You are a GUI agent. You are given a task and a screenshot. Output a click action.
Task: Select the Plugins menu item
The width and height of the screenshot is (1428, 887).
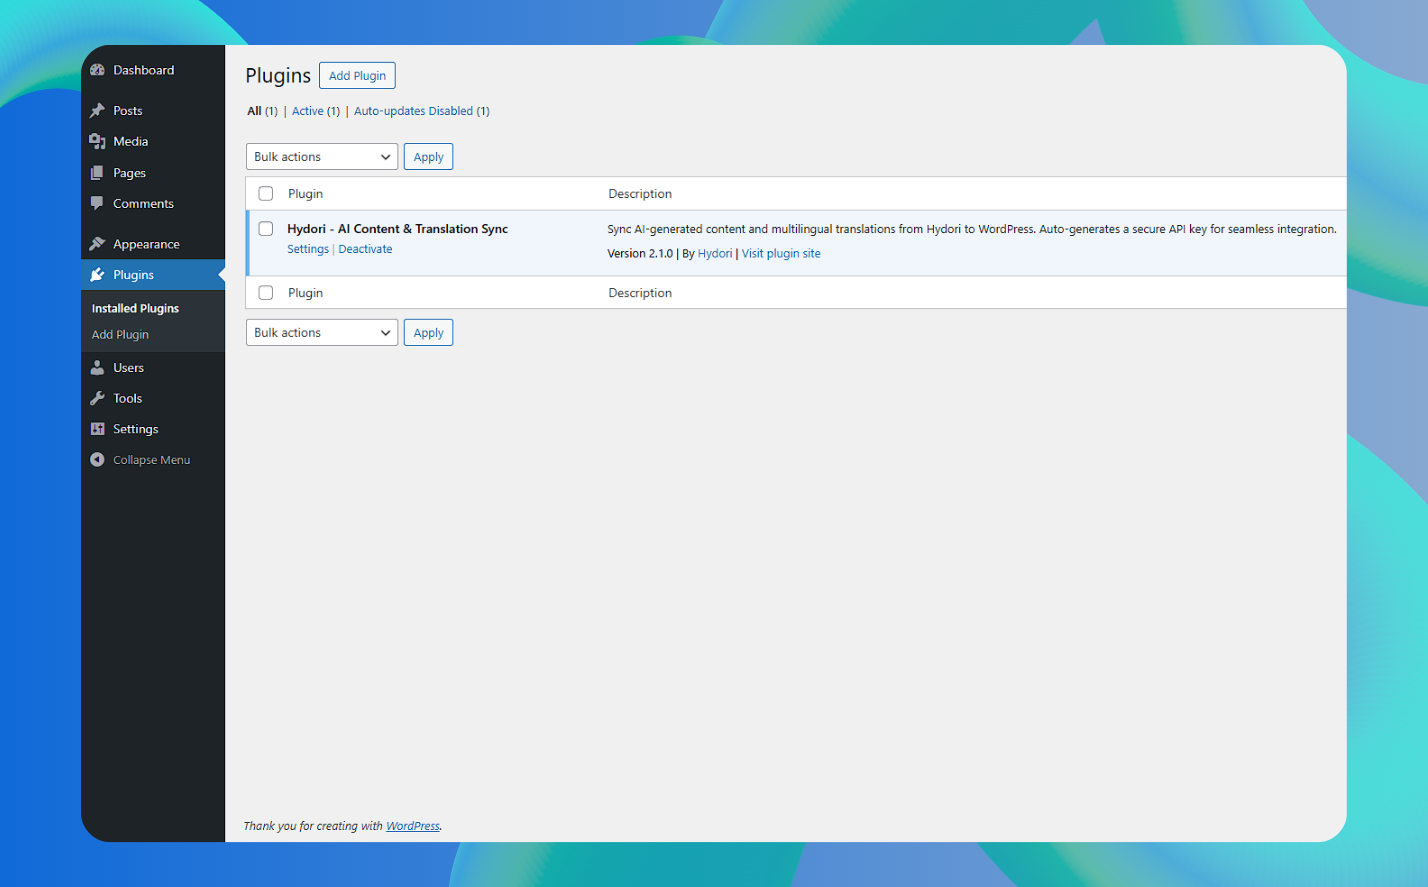click(153, 275)
